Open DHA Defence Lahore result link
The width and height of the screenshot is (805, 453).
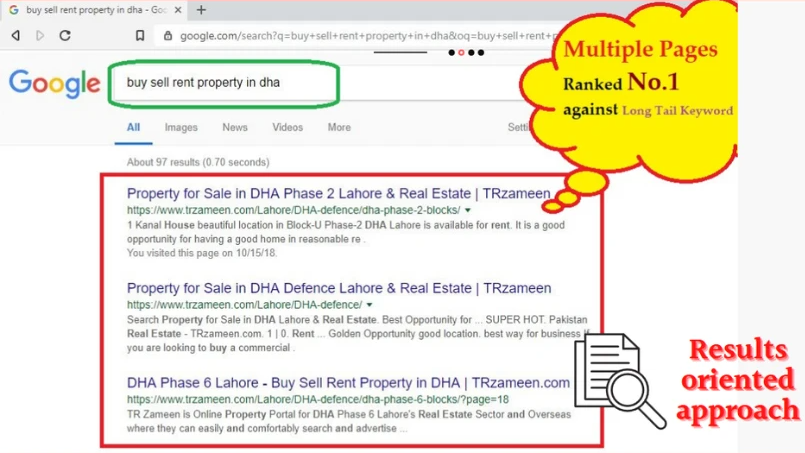pyautogui.click(x=339, y=288)
